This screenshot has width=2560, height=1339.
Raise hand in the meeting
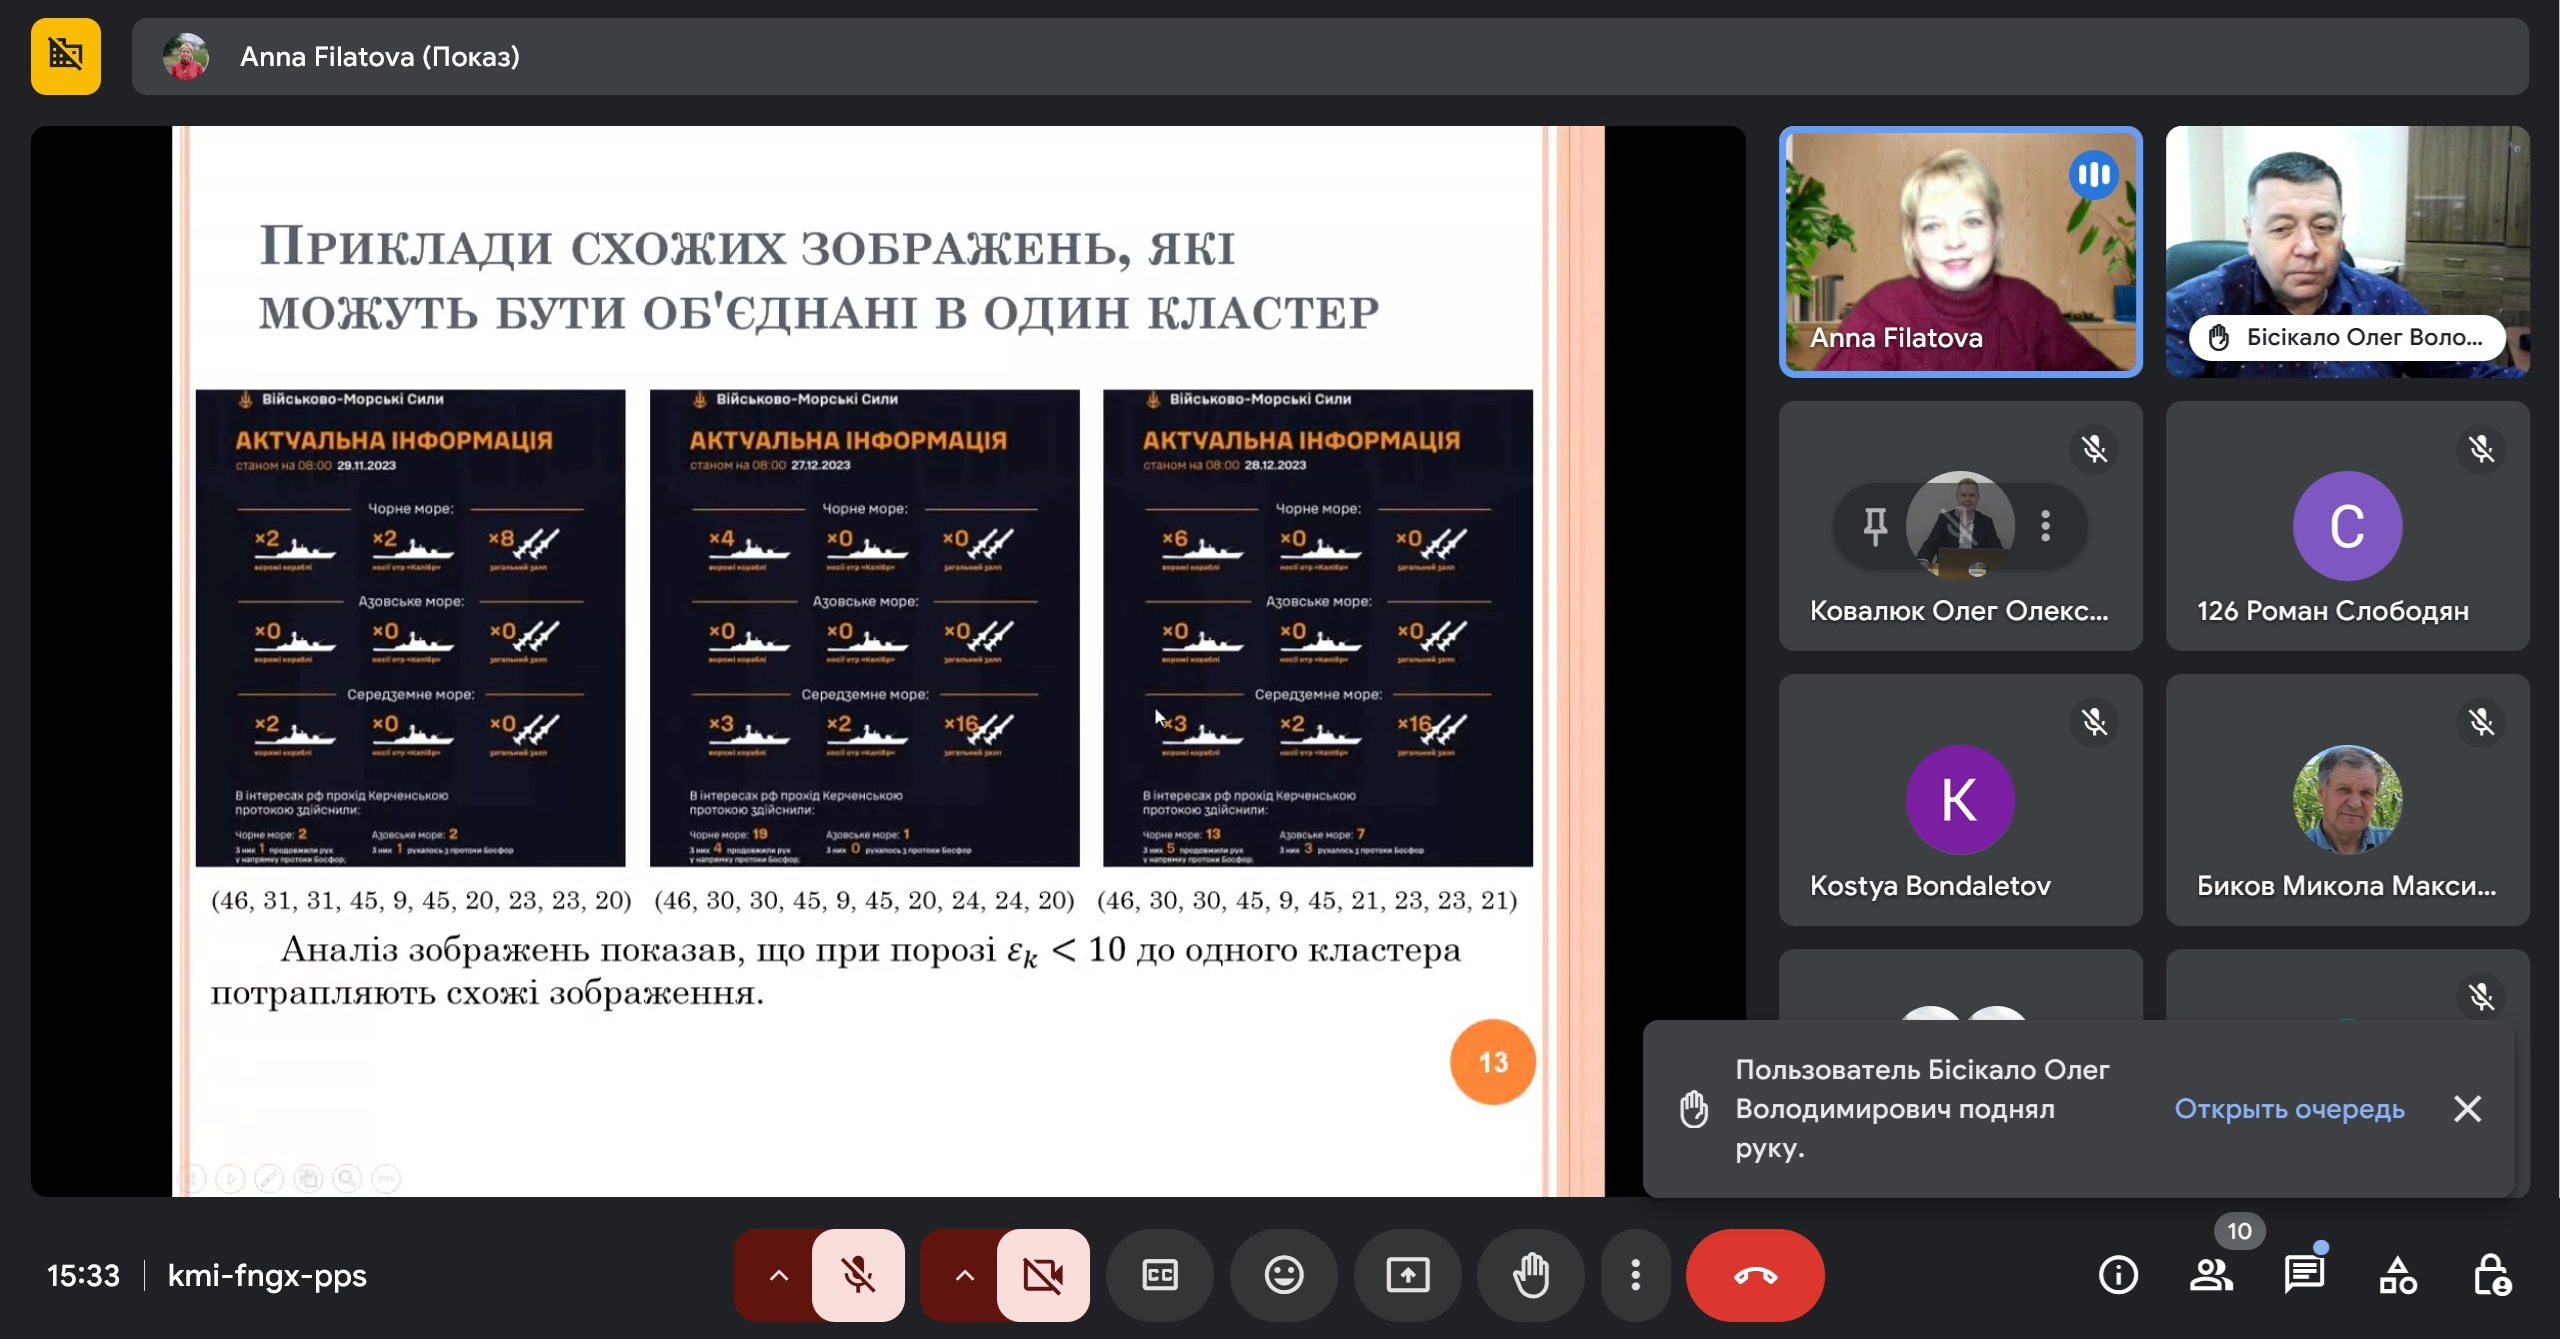[1531, 1275]
